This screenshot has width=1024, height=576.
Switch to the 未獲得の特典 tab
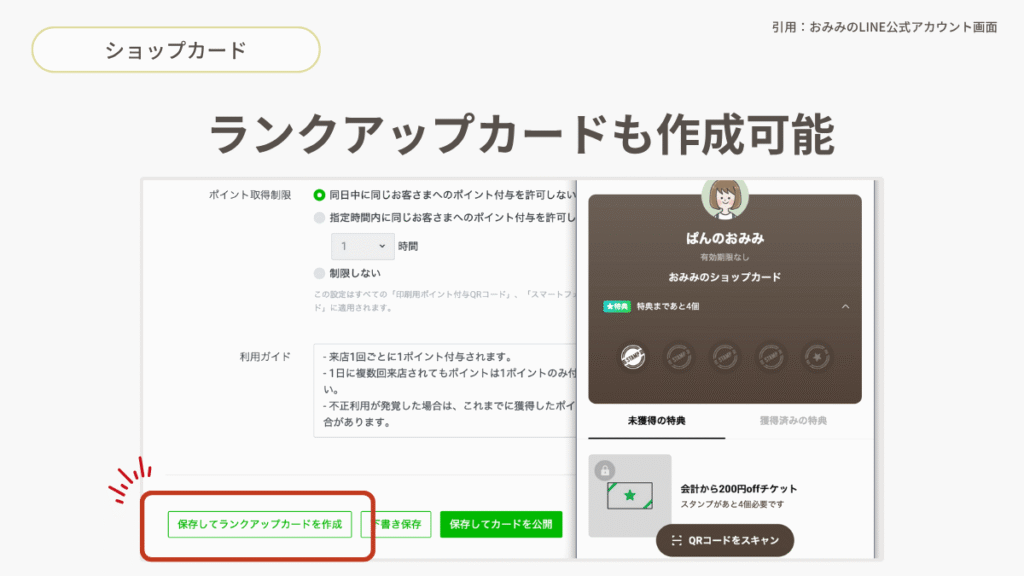pos(656,420)
